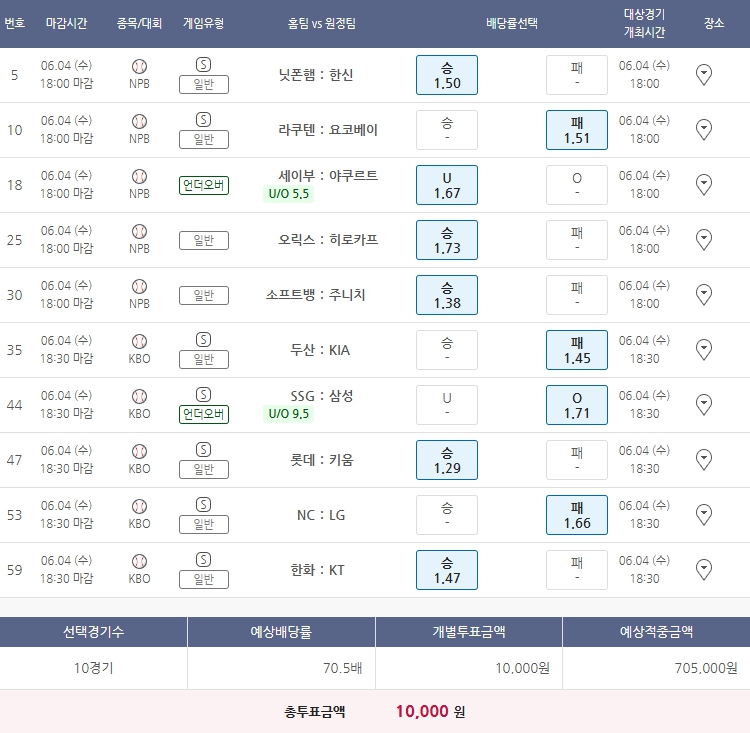Viewport: 750px width, 733px height.
Task: Select U option for SSG : 삼성
Action: (446, 405)
